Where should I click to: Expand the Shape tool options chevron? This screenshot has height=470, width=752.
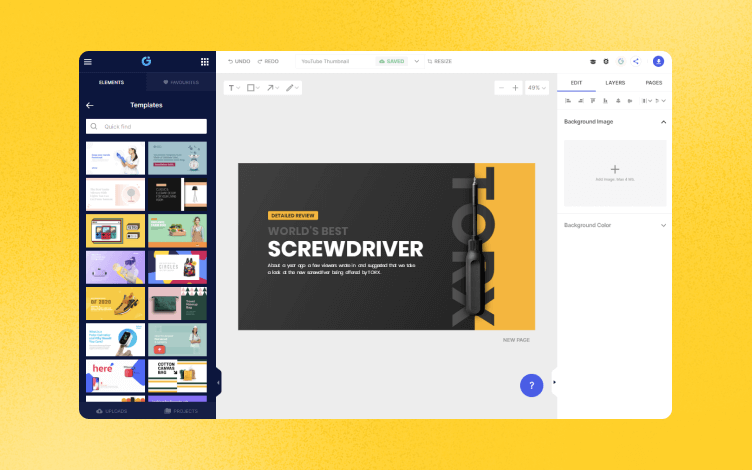click(x=258, y=88)
